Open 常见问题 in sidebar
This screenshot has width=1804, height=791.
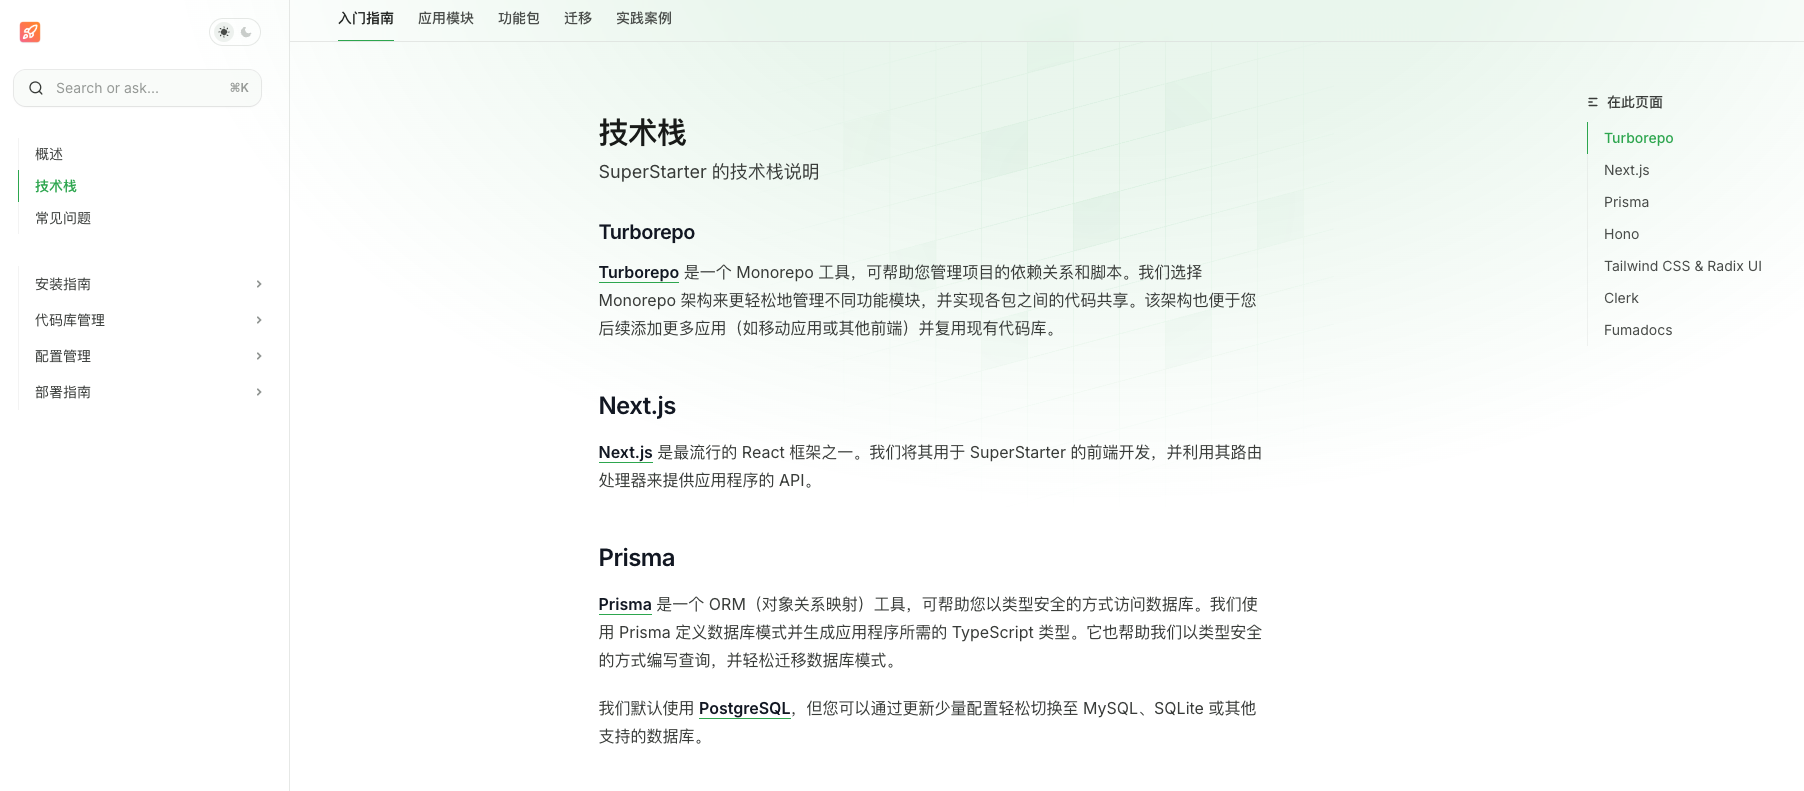[x=63, y=218]
